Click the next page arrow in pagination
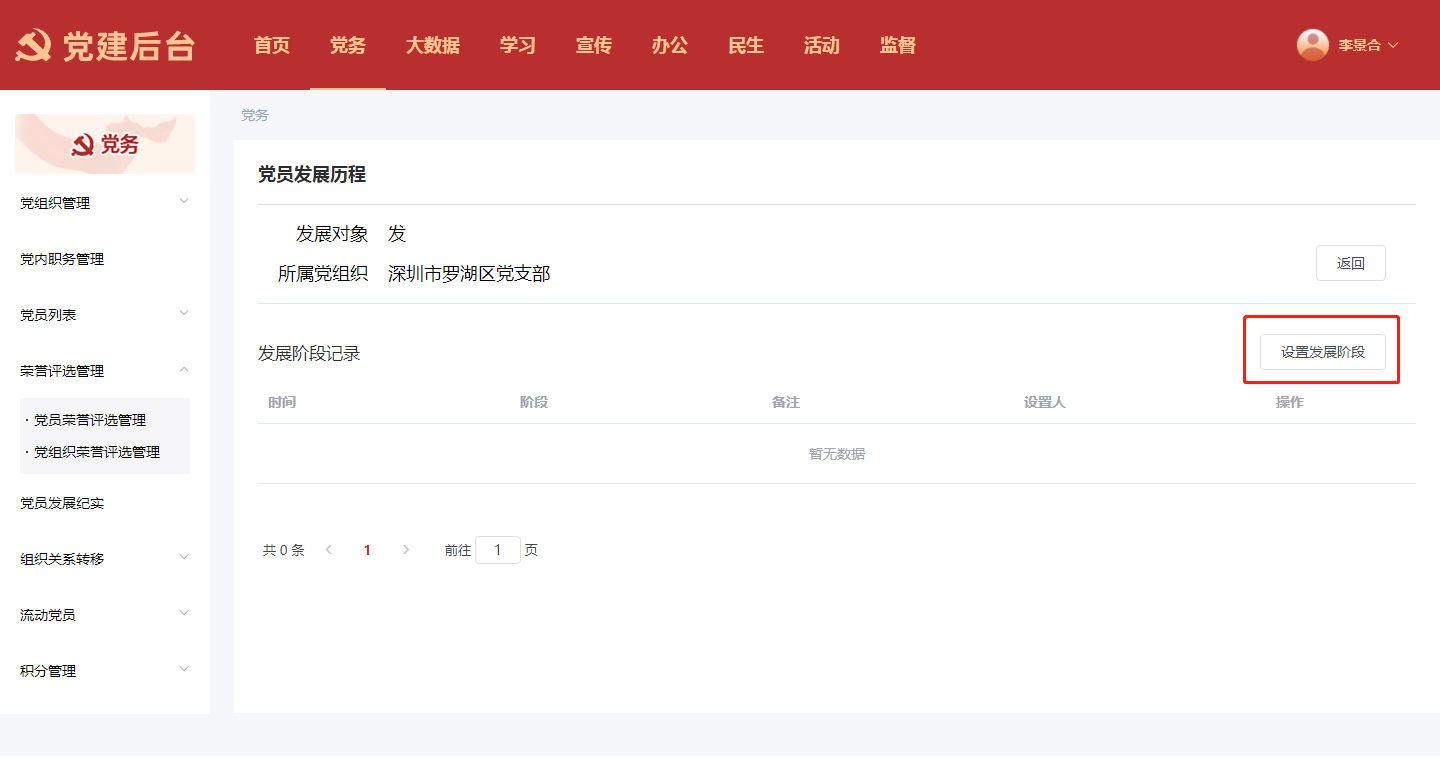The image size is (1440, 757). pos(406,550)
